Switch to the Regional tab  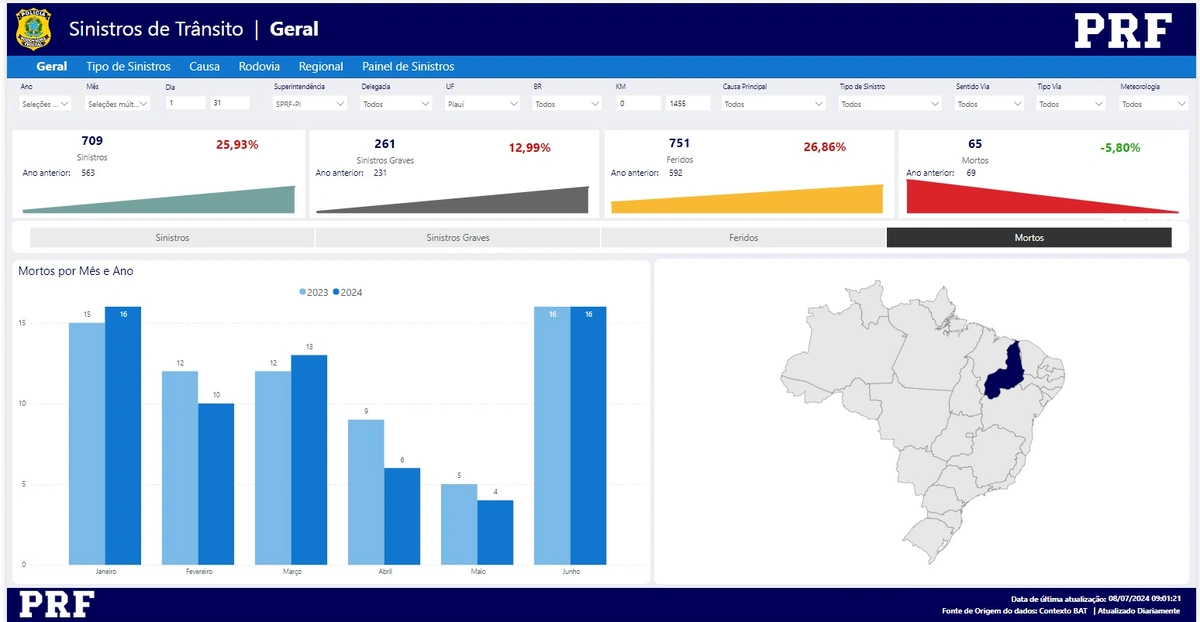321,67
